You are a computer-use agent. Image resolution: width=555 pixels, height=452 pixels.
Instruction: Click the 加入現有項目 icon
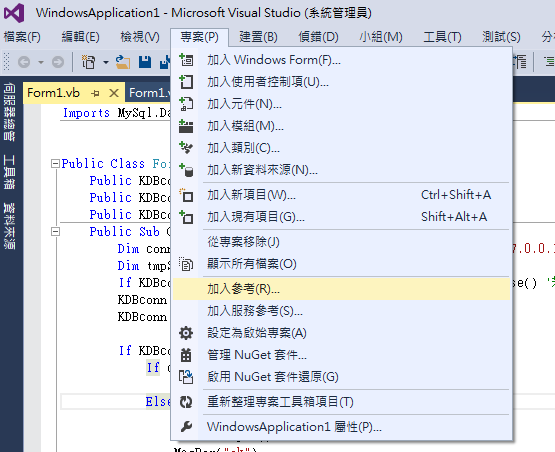[186, 217]
